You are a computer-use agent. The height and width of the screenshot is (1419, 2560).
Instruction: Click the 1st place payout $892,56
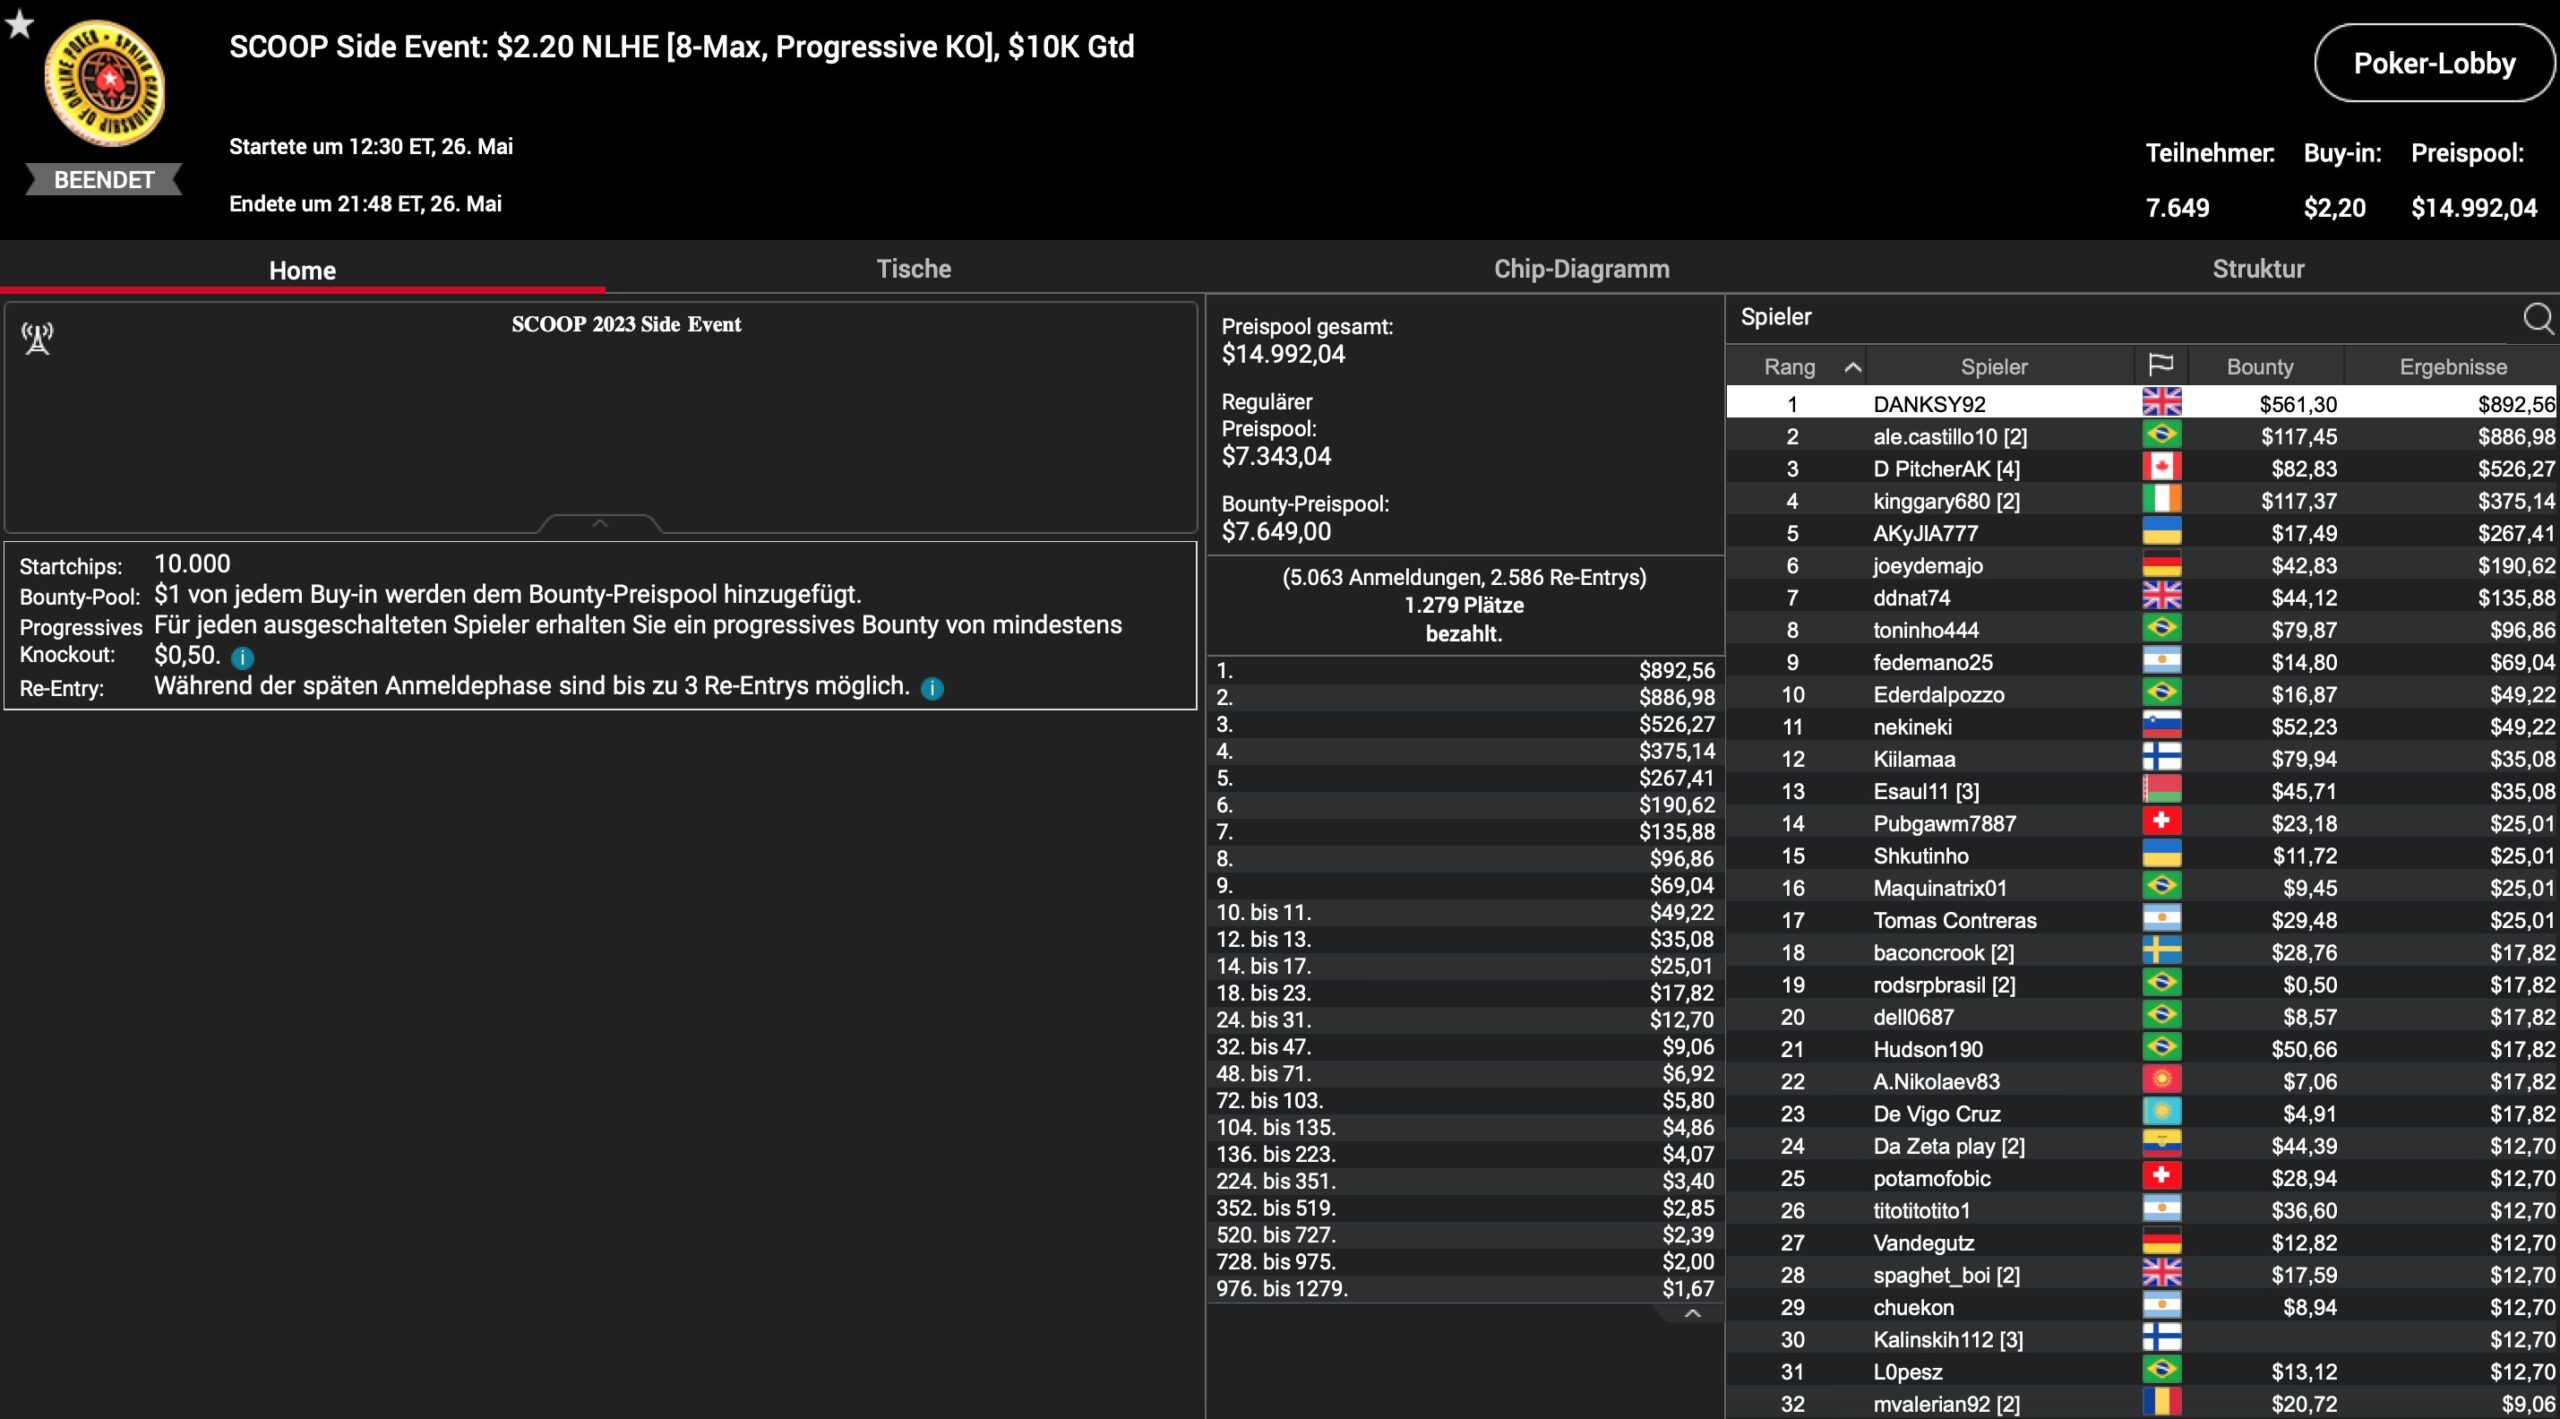[1676, 670]
